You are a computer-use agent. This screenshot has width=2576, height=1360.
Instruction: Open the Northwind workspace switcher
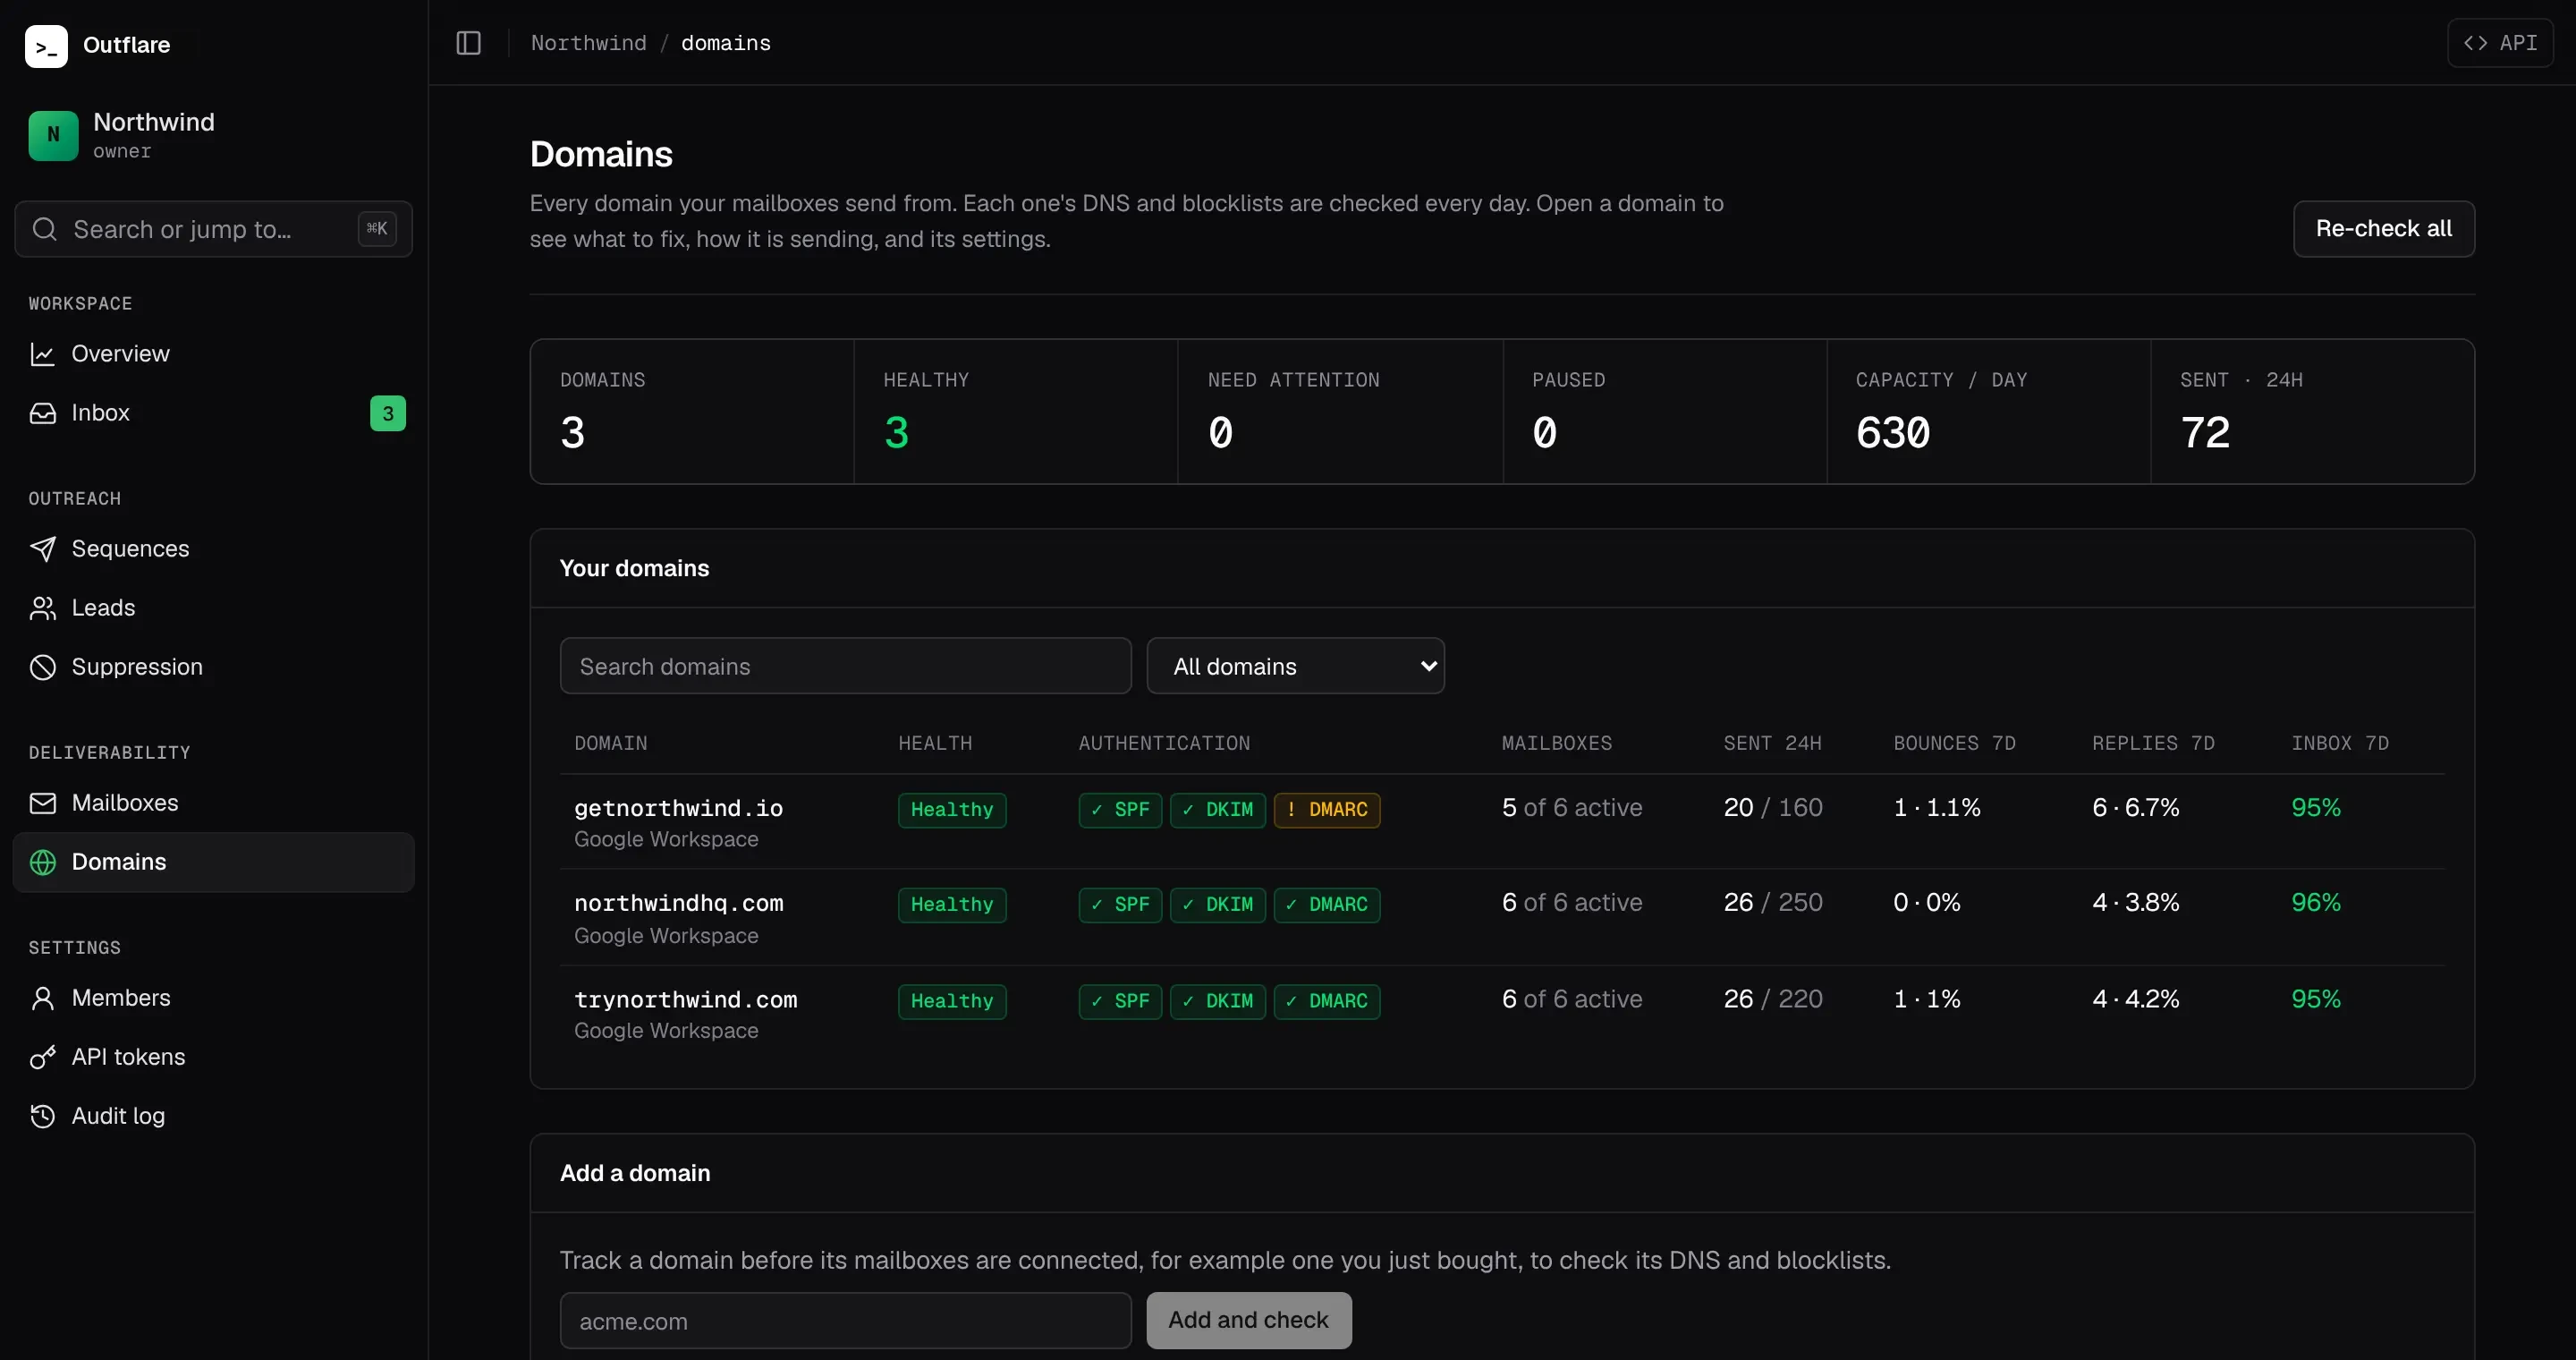(213, 135)
